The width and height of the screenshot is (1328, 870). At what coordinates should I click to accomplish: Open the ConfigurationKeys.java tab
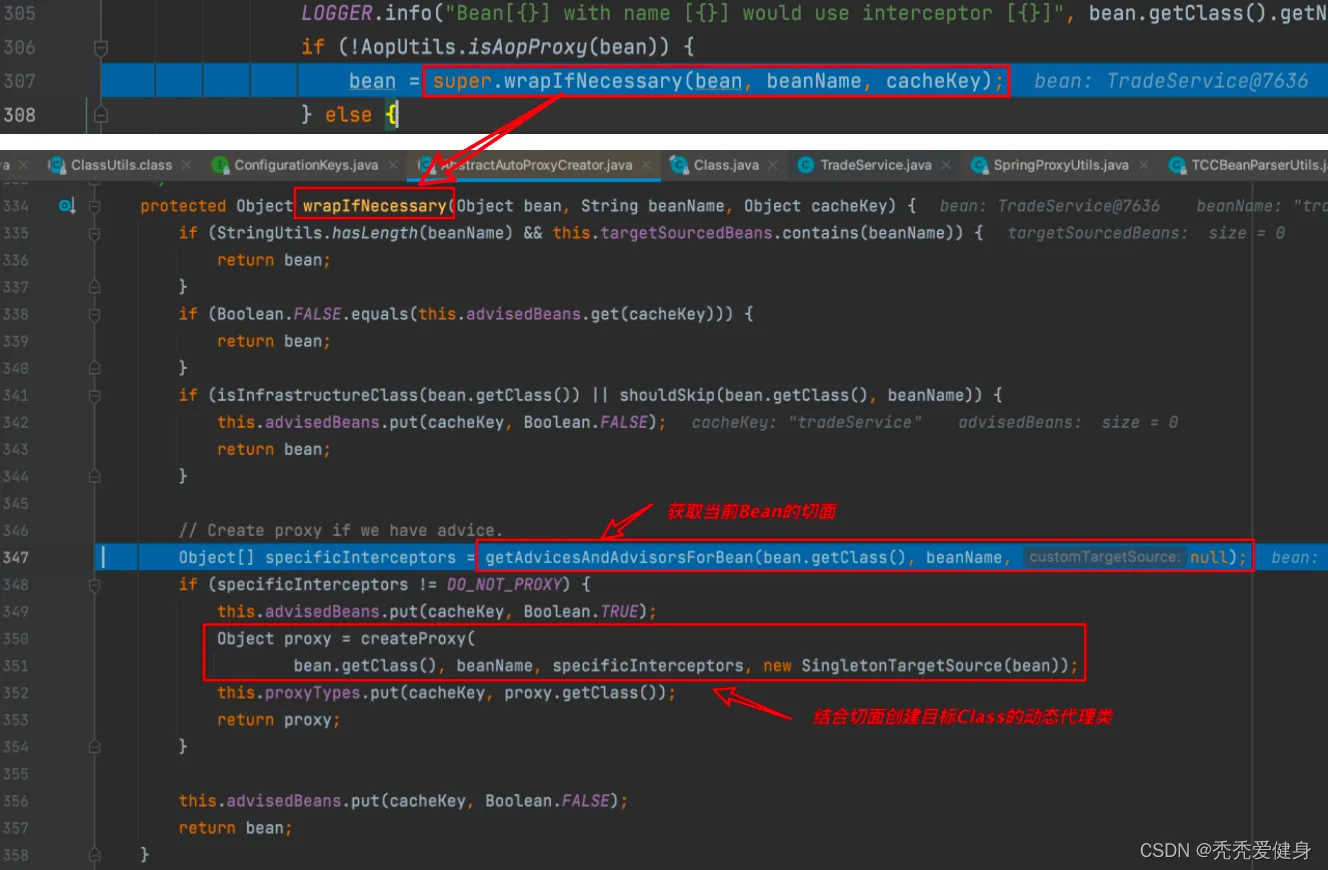coord(306,165)
